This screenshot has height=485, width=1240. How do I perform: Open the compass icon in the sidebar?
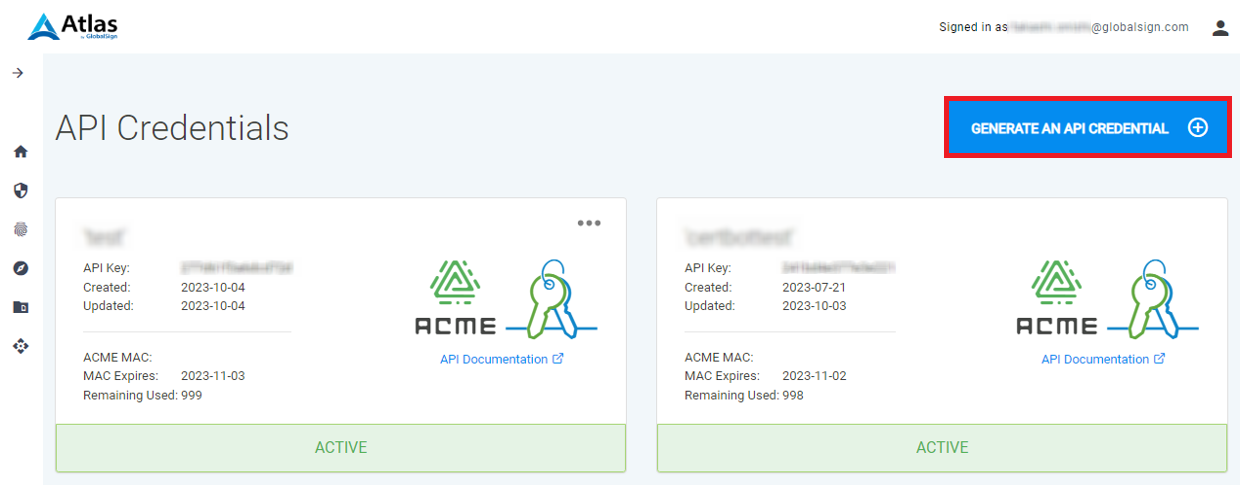(20, 268)
